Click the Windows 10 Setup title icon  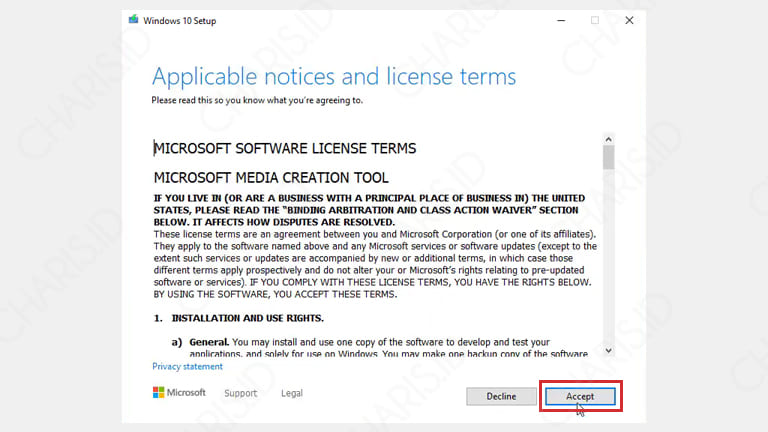pyautogui.click(x=133, y=20)
